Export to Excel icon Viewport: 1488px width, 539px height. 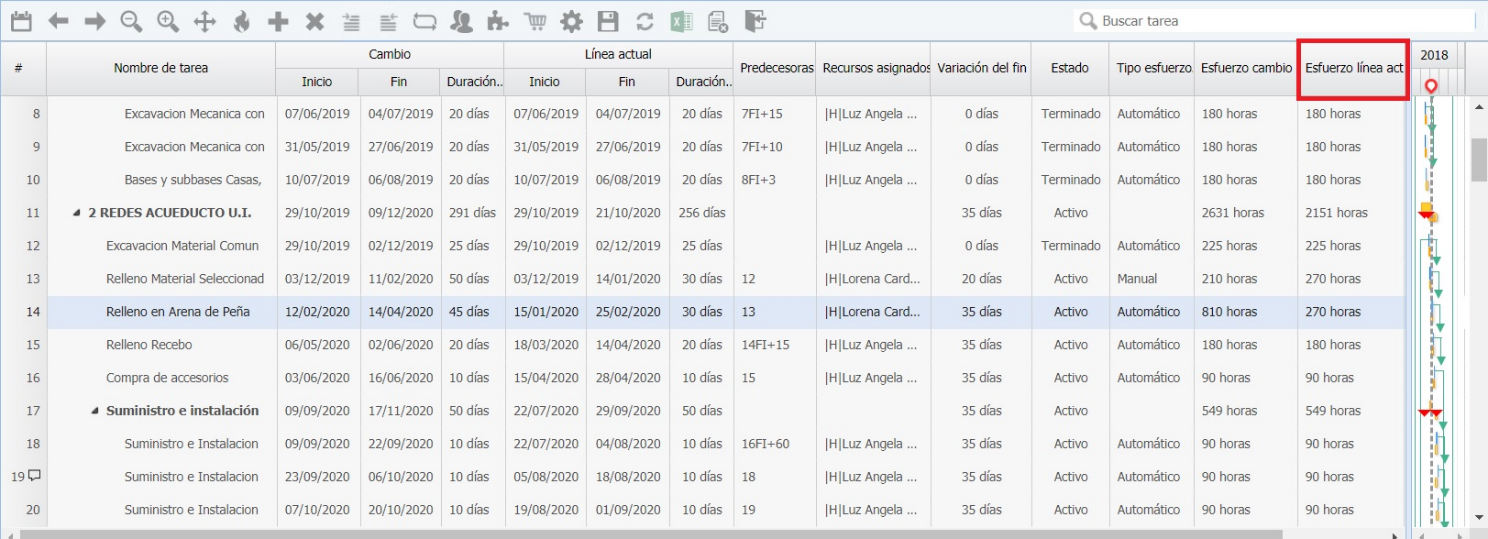[x=681, y=20]
